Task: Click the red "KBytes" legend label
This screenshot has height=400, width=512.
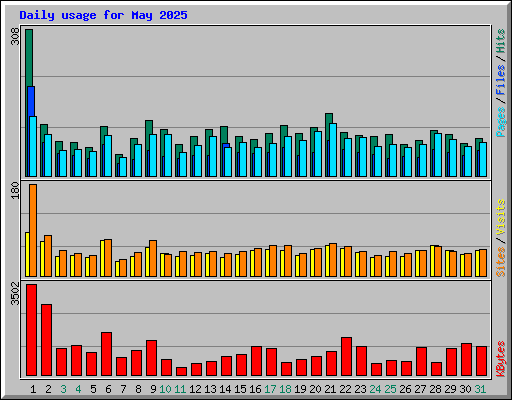Action: [500, 359]
